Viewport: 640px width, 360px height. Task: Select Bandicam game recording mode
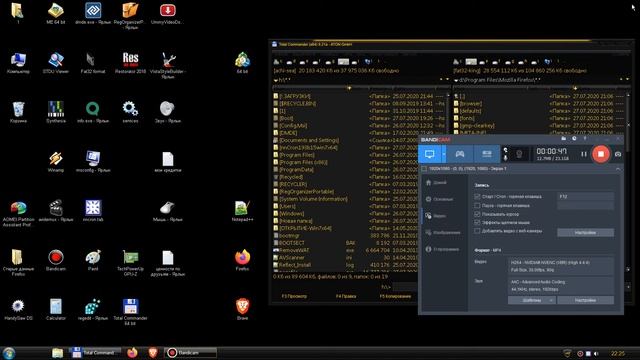click(460, 154)
